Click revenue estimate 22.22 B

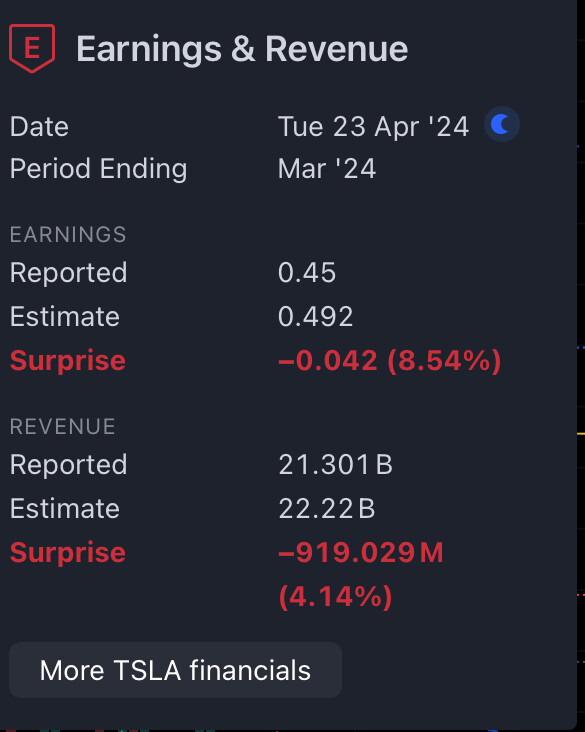click(x=327, y=509)
